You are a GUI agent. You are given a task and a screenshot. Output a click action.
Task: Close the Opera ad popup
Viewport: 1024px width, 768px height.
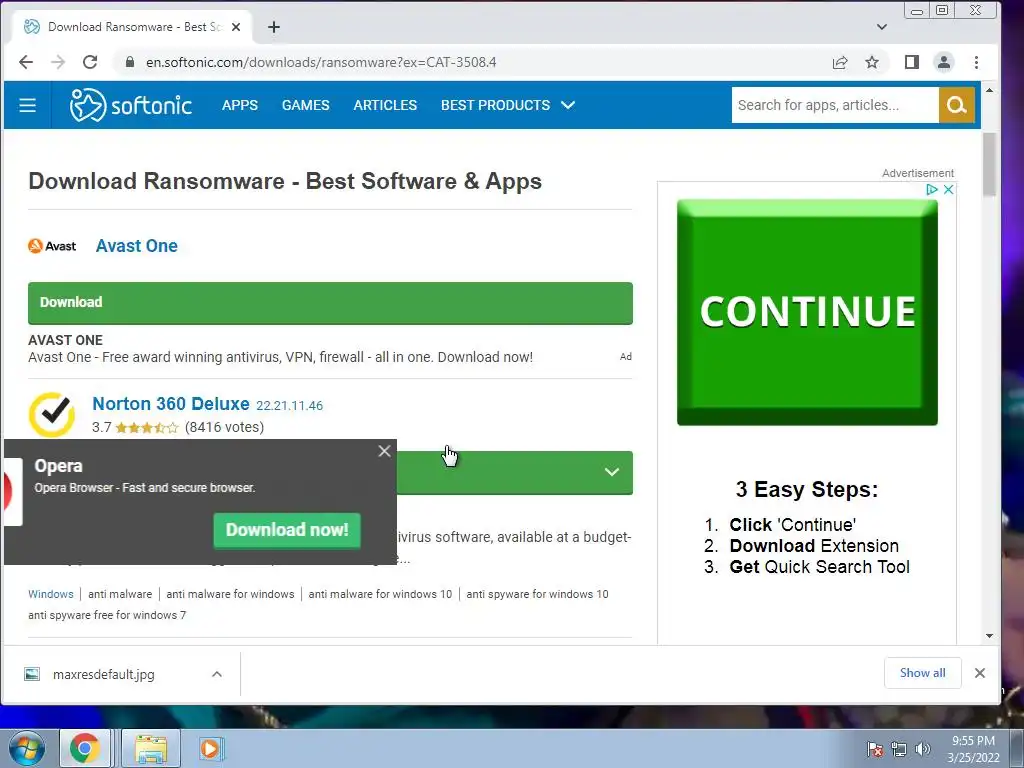point(385,451)
